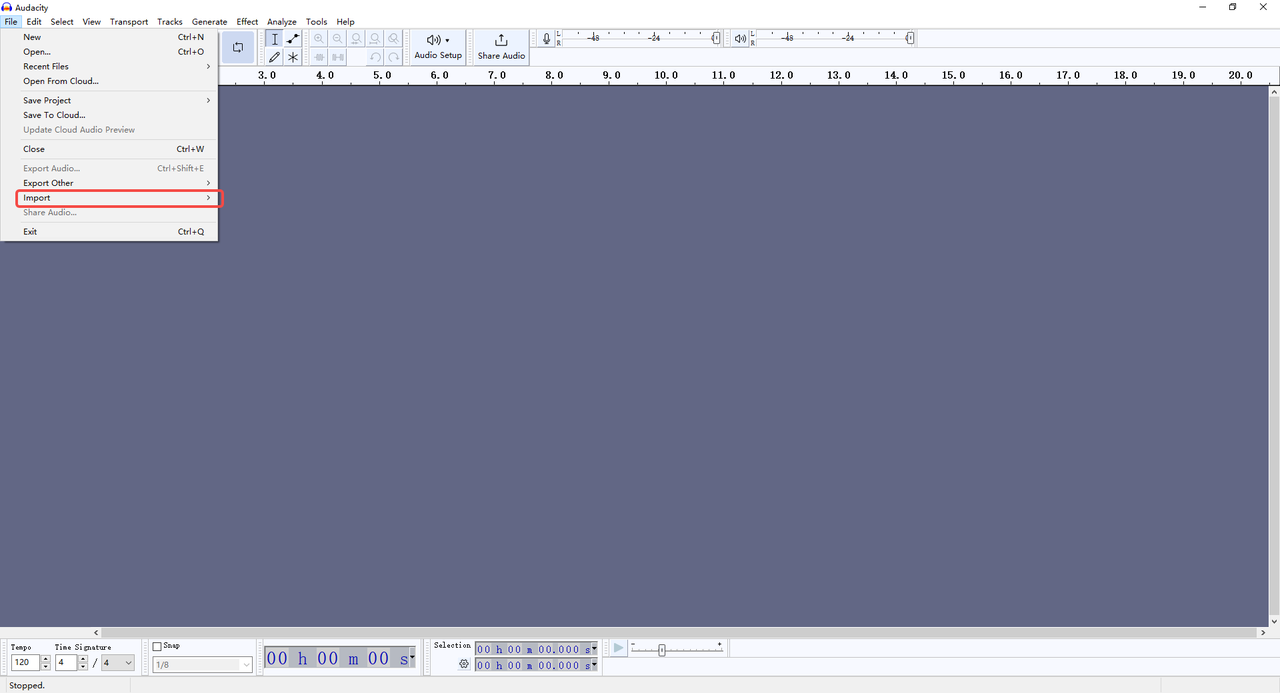Expand the Save Project submenu
This screenshot has width=1280, height=693.
tap(111, 101)
